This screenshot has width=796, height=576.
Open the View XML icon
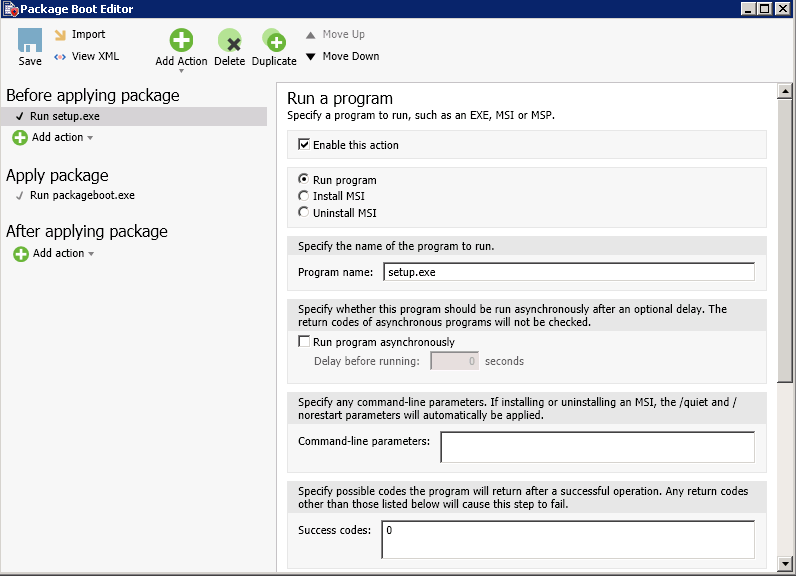click(x=61, y=56)
